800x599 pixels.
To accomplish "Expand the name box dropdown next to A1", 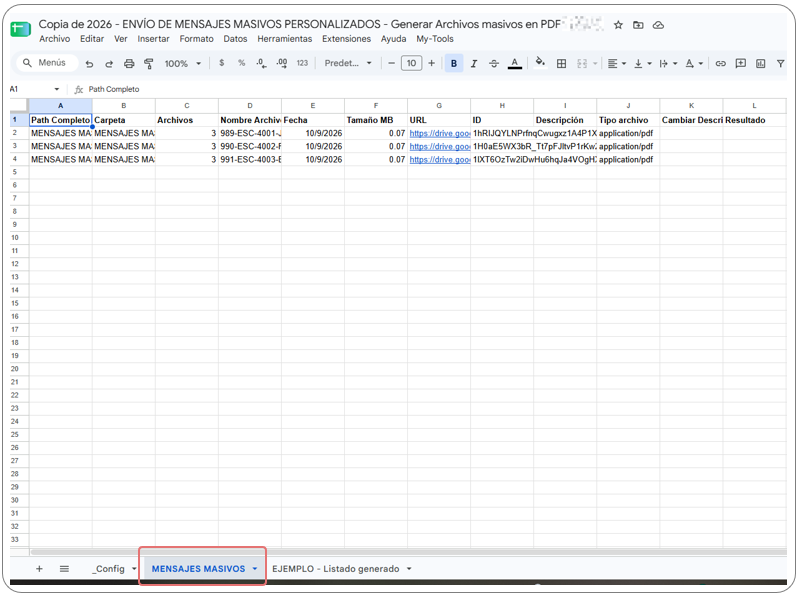I will 57,89.
